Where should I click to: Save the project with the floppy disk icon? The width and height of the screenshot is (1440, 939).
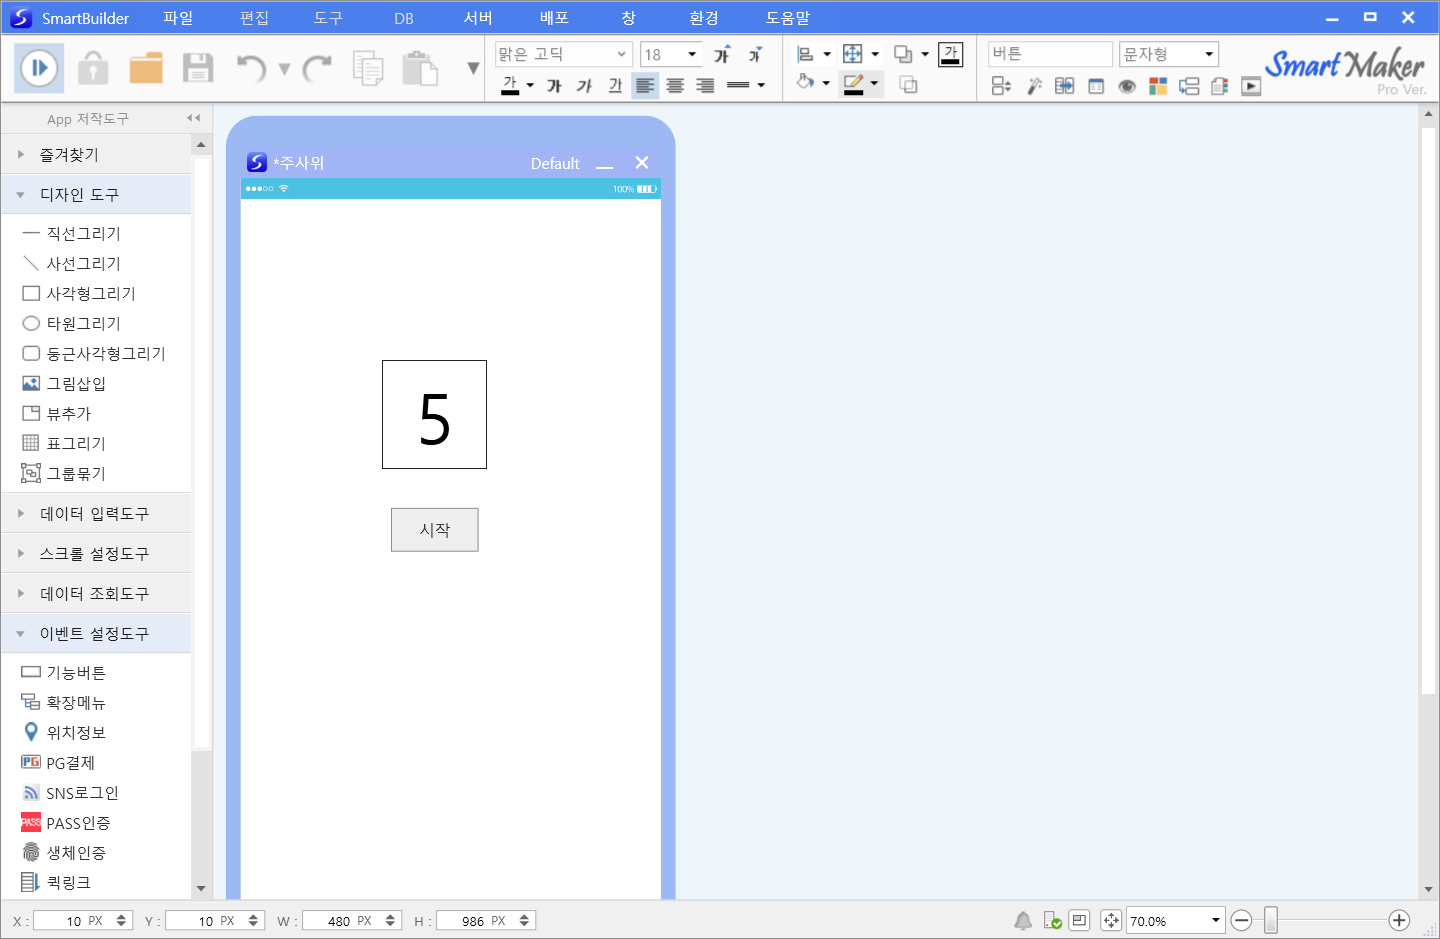[198, 68]
